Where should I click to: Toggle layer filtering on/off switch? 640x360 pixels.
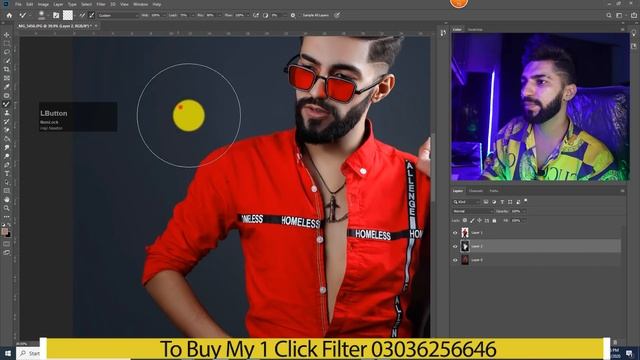point(526,201)
